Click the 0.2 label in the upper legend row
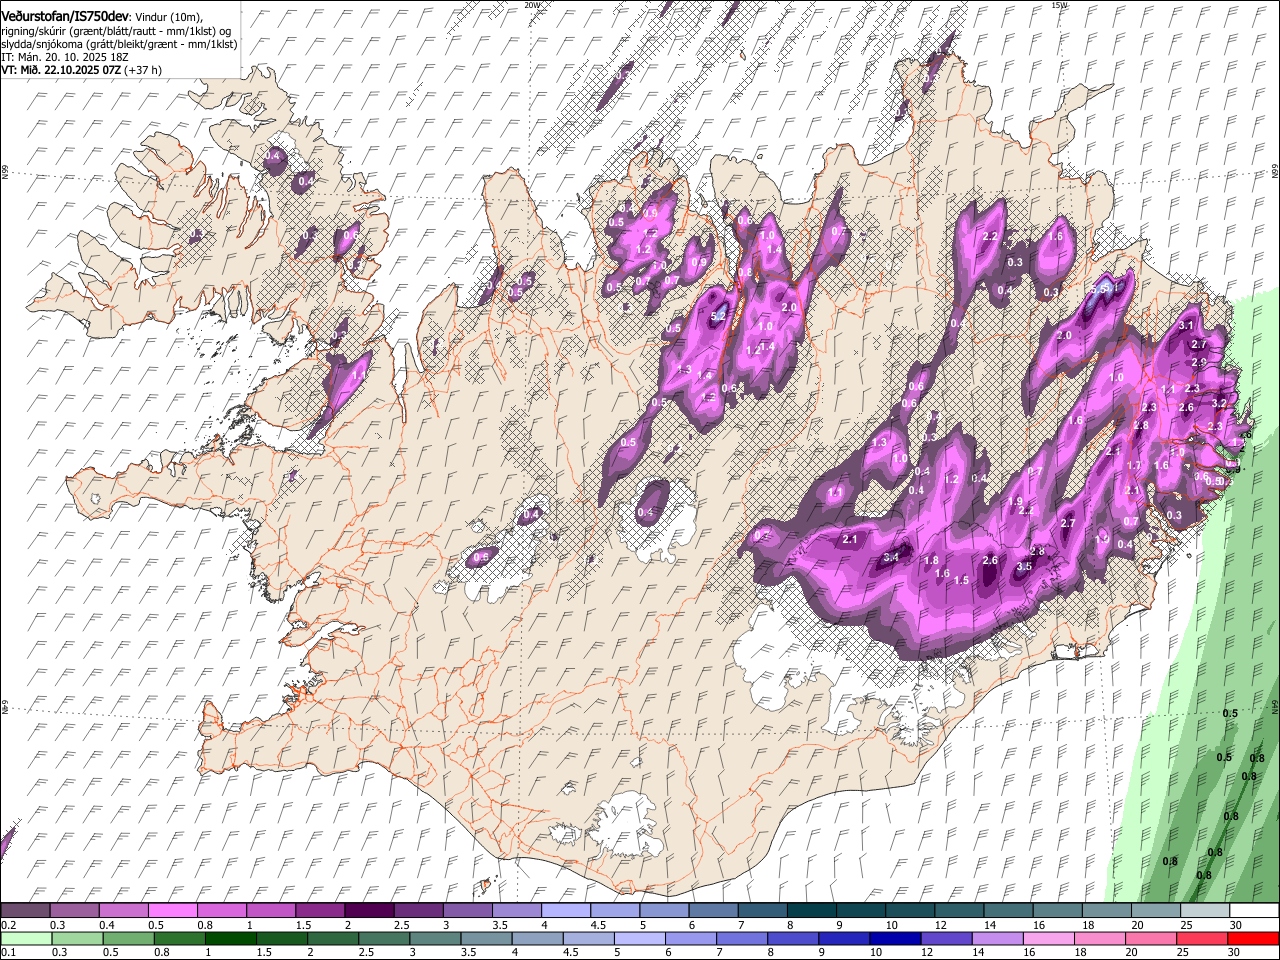The image size is (1280, 960). click(x=9, y=925)
